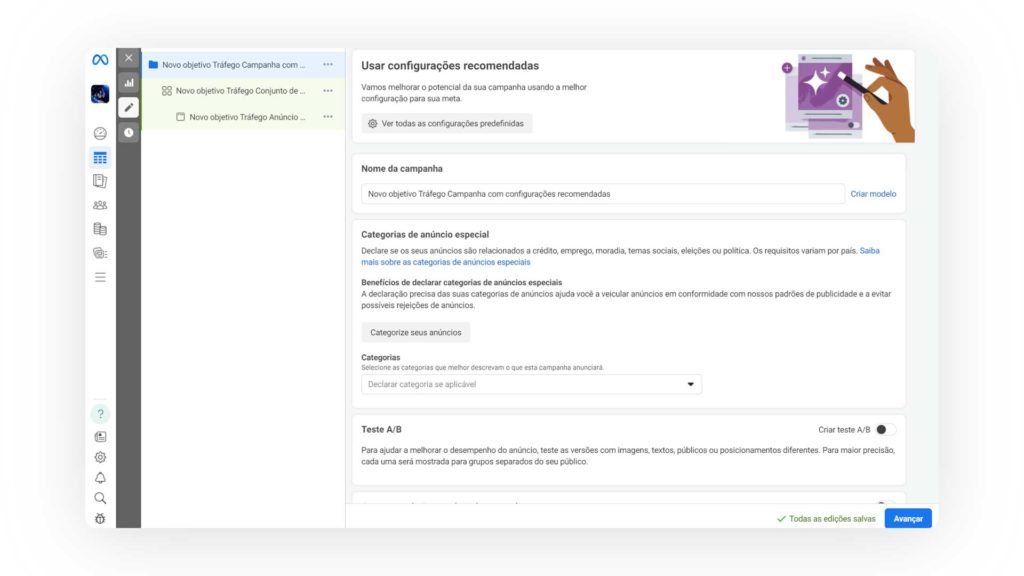This screenshot has height=576, width=1024.
Task: Open more options for the Anúncio row
Action: coord(328,117)
